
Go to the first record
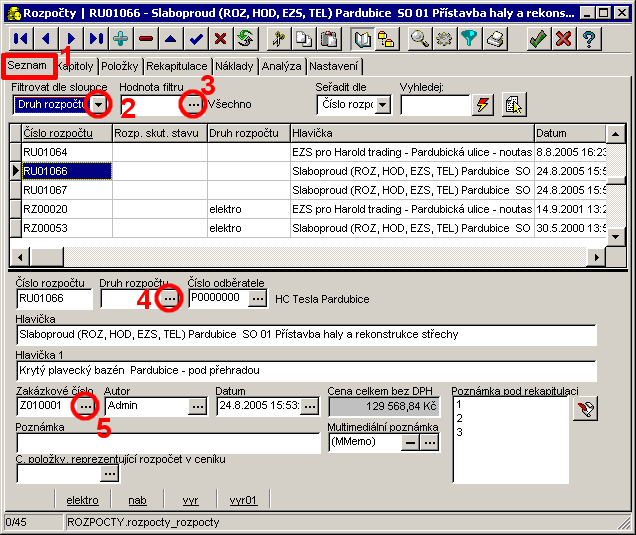[20, 39]
